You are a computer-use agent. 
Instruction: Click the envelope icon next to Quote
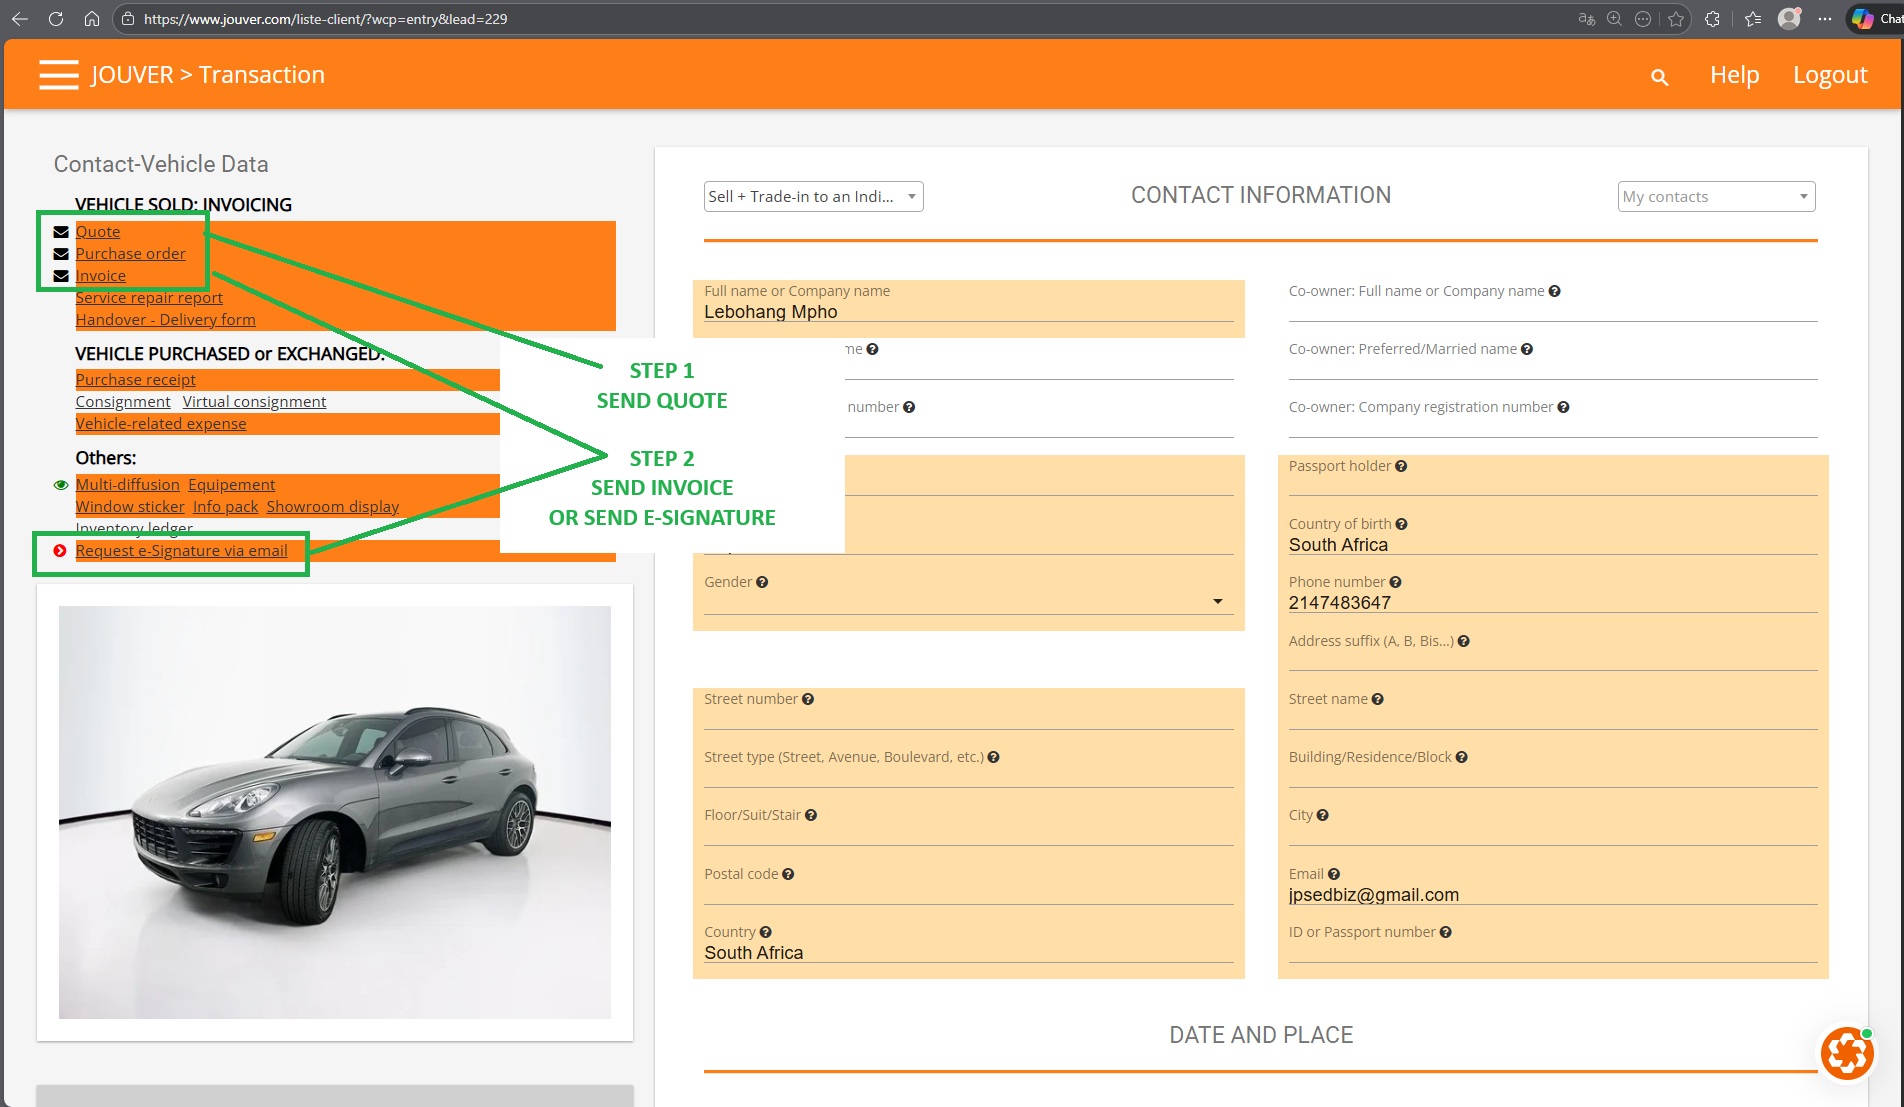coord(61,232)
